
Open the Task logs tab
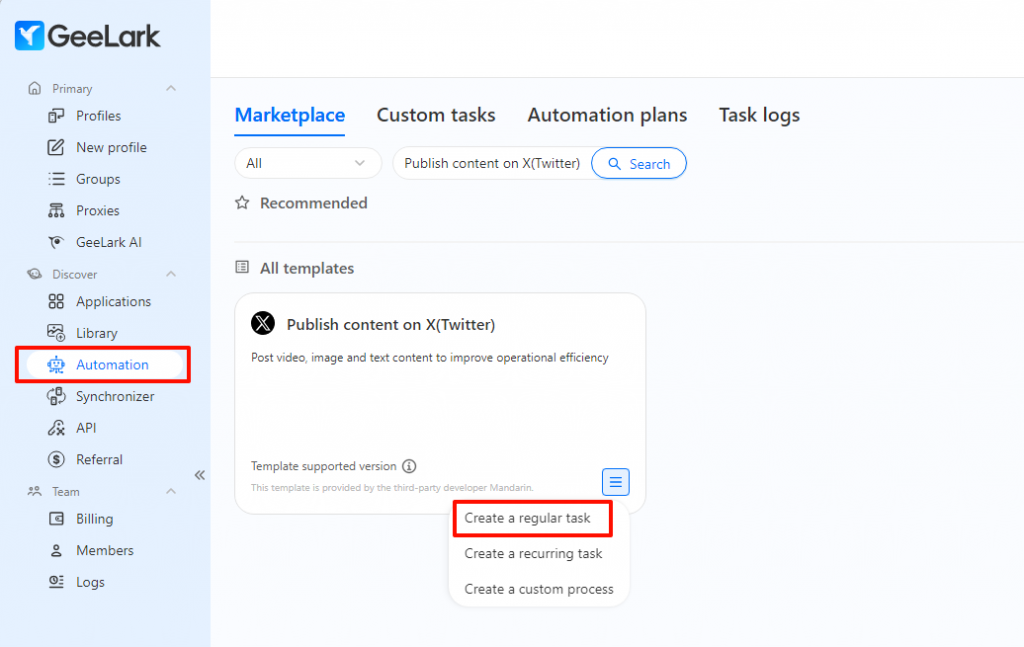(759, 115)
